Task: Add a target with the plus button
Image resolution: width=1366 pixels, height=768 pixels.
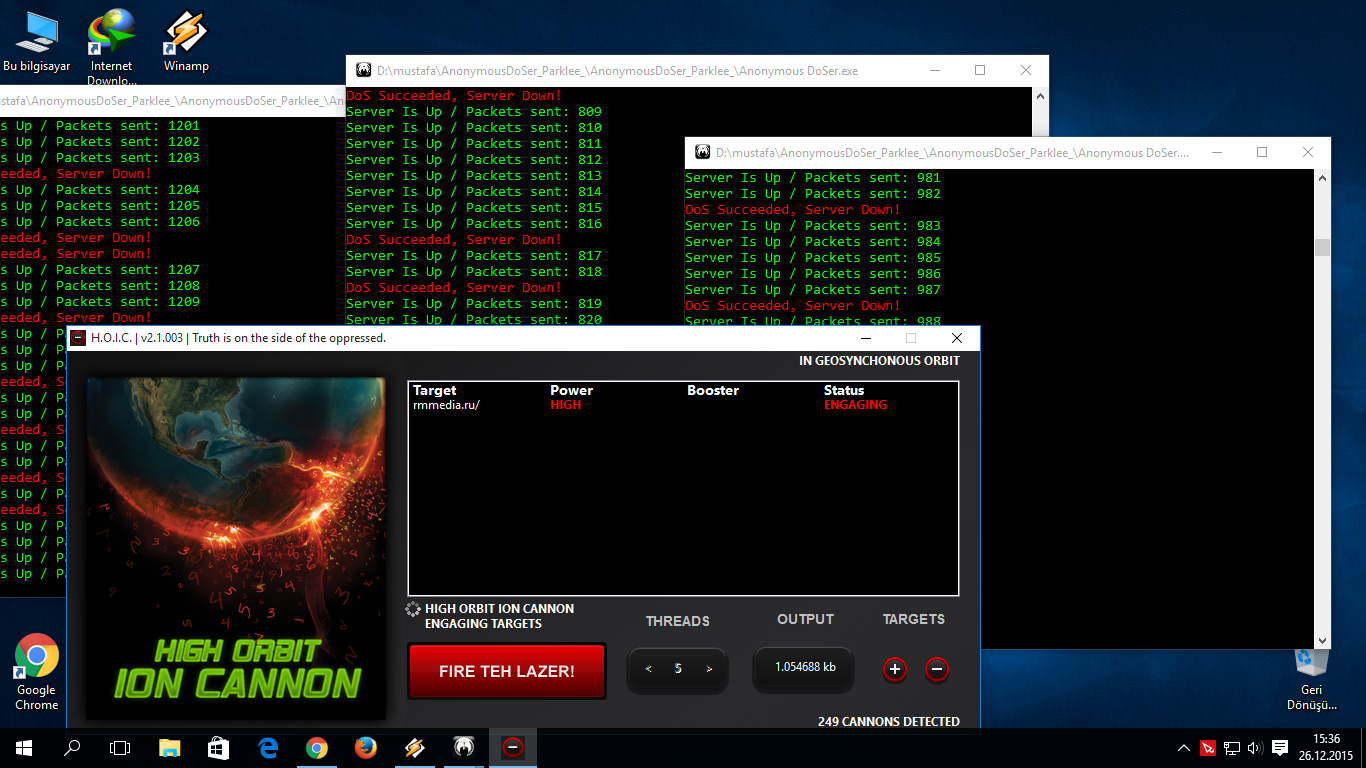Action: click(895, 669)
